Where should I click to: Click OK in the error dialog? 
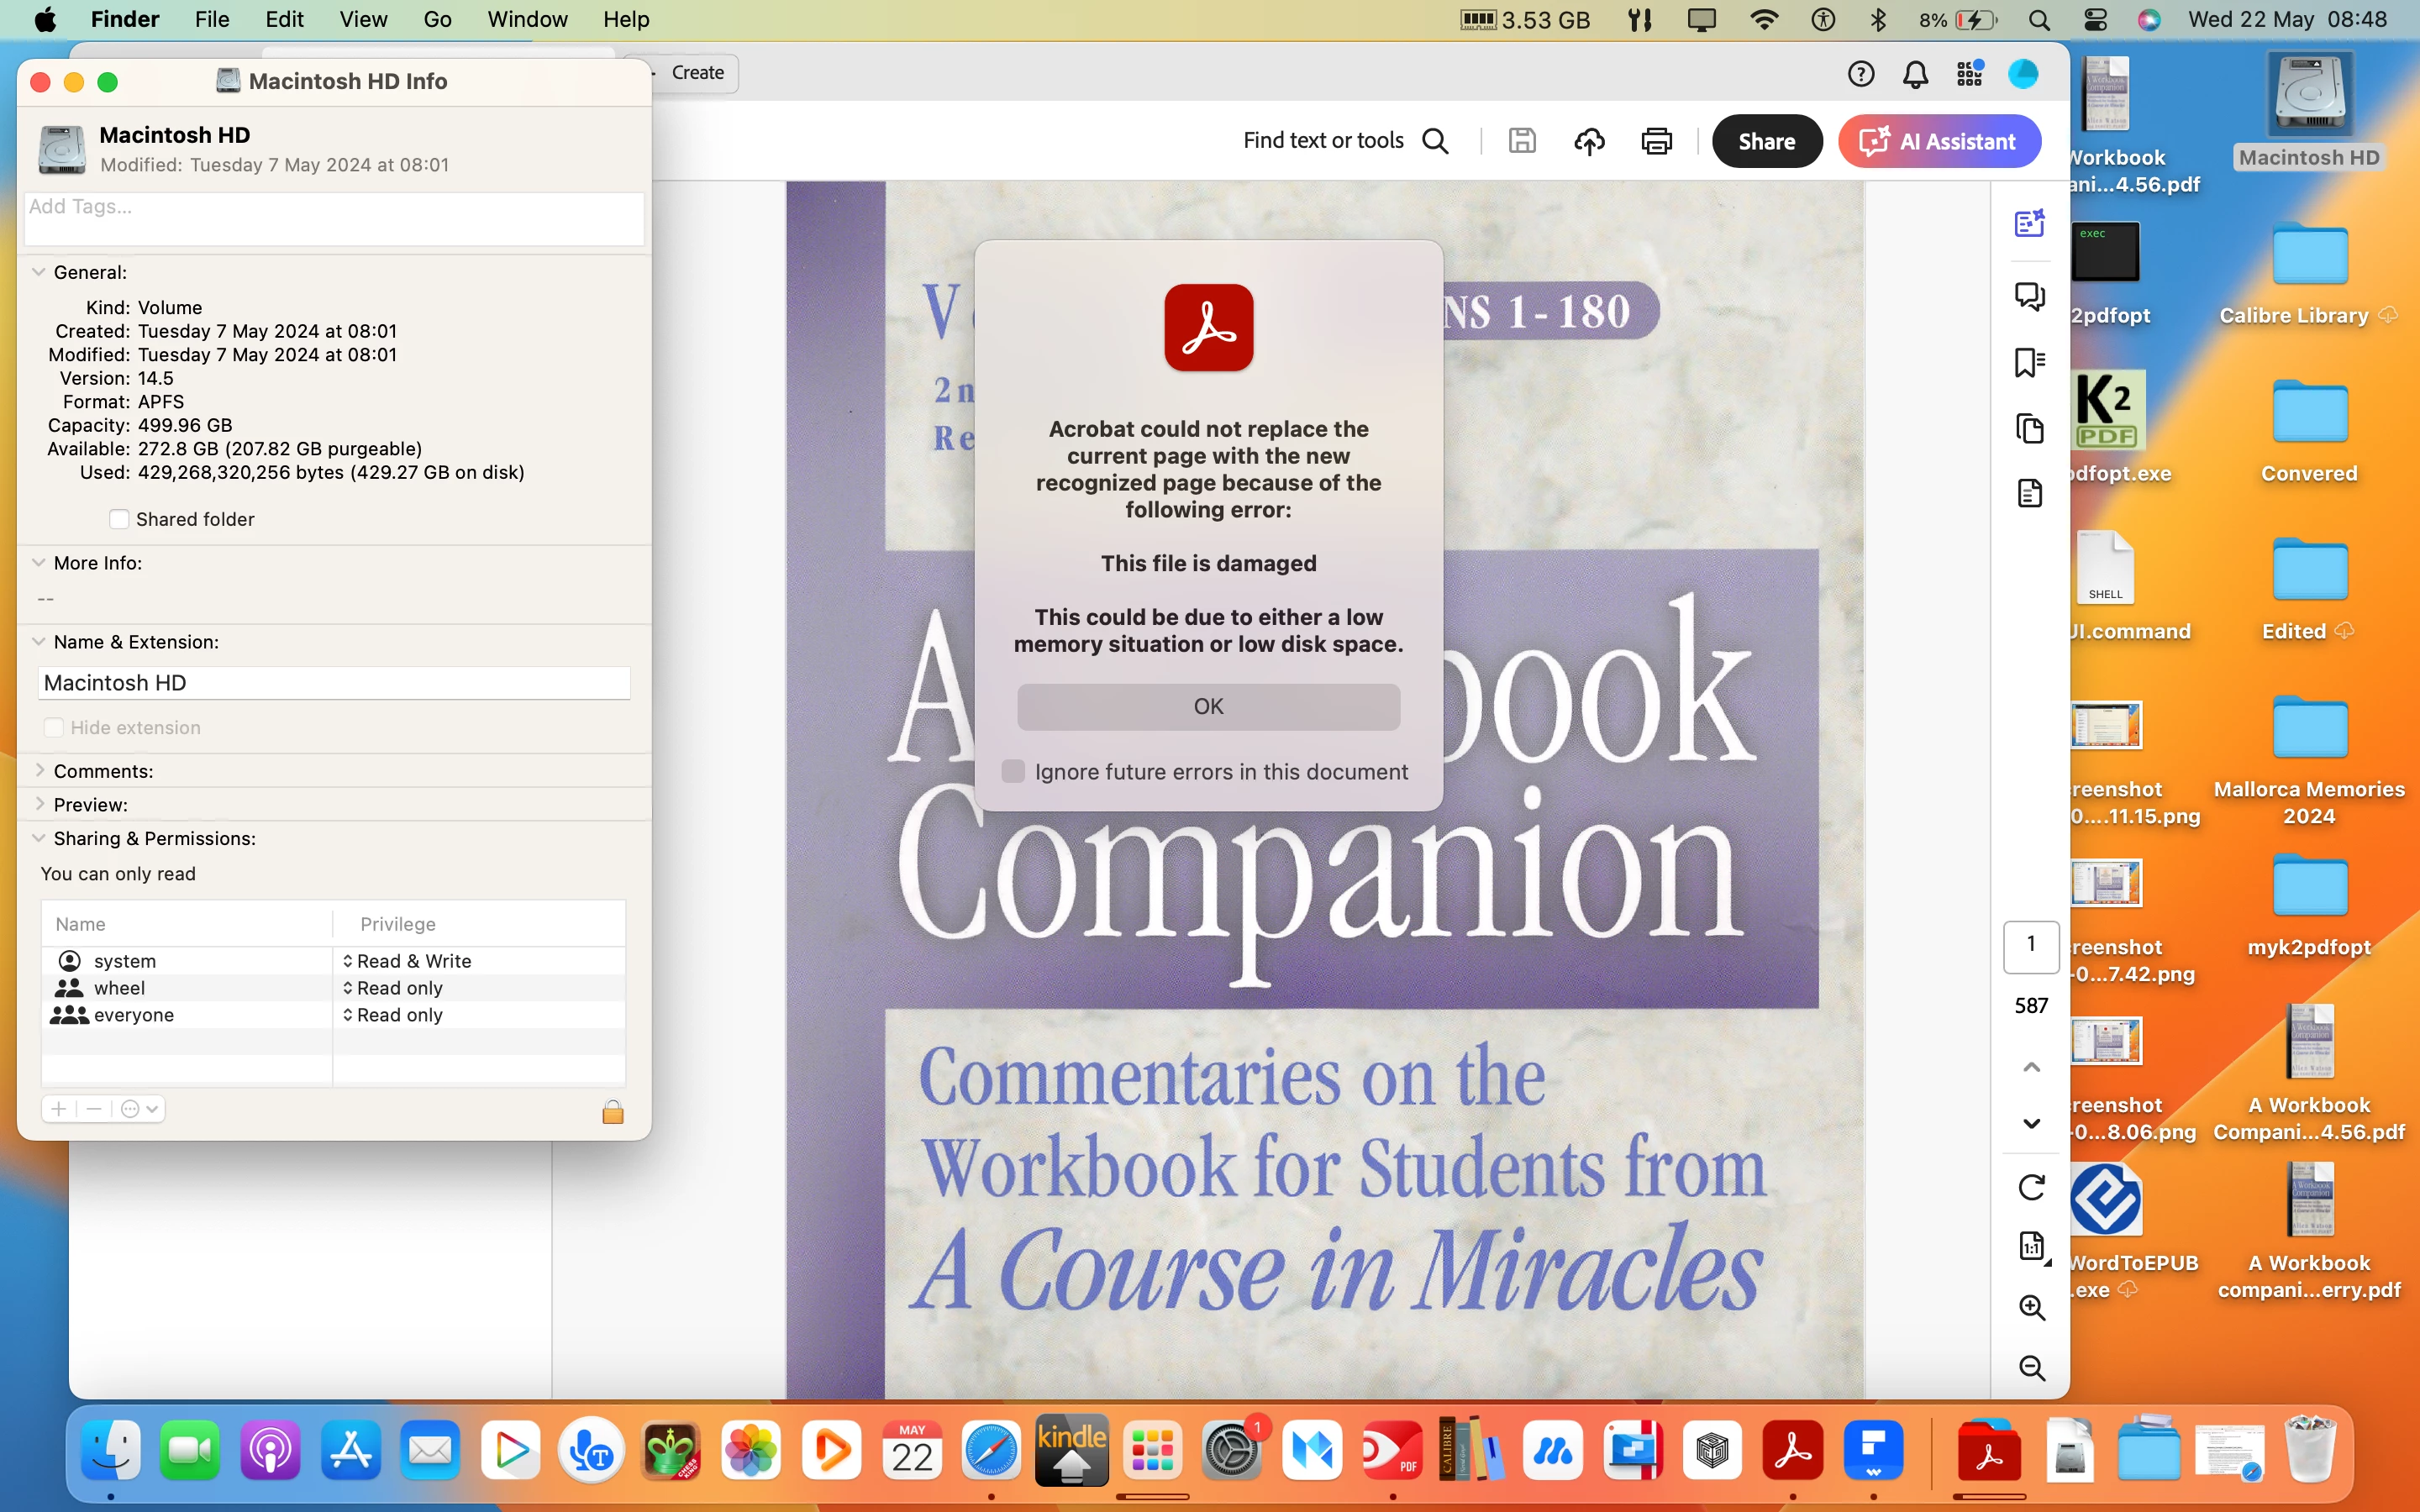click(1208, 706)
